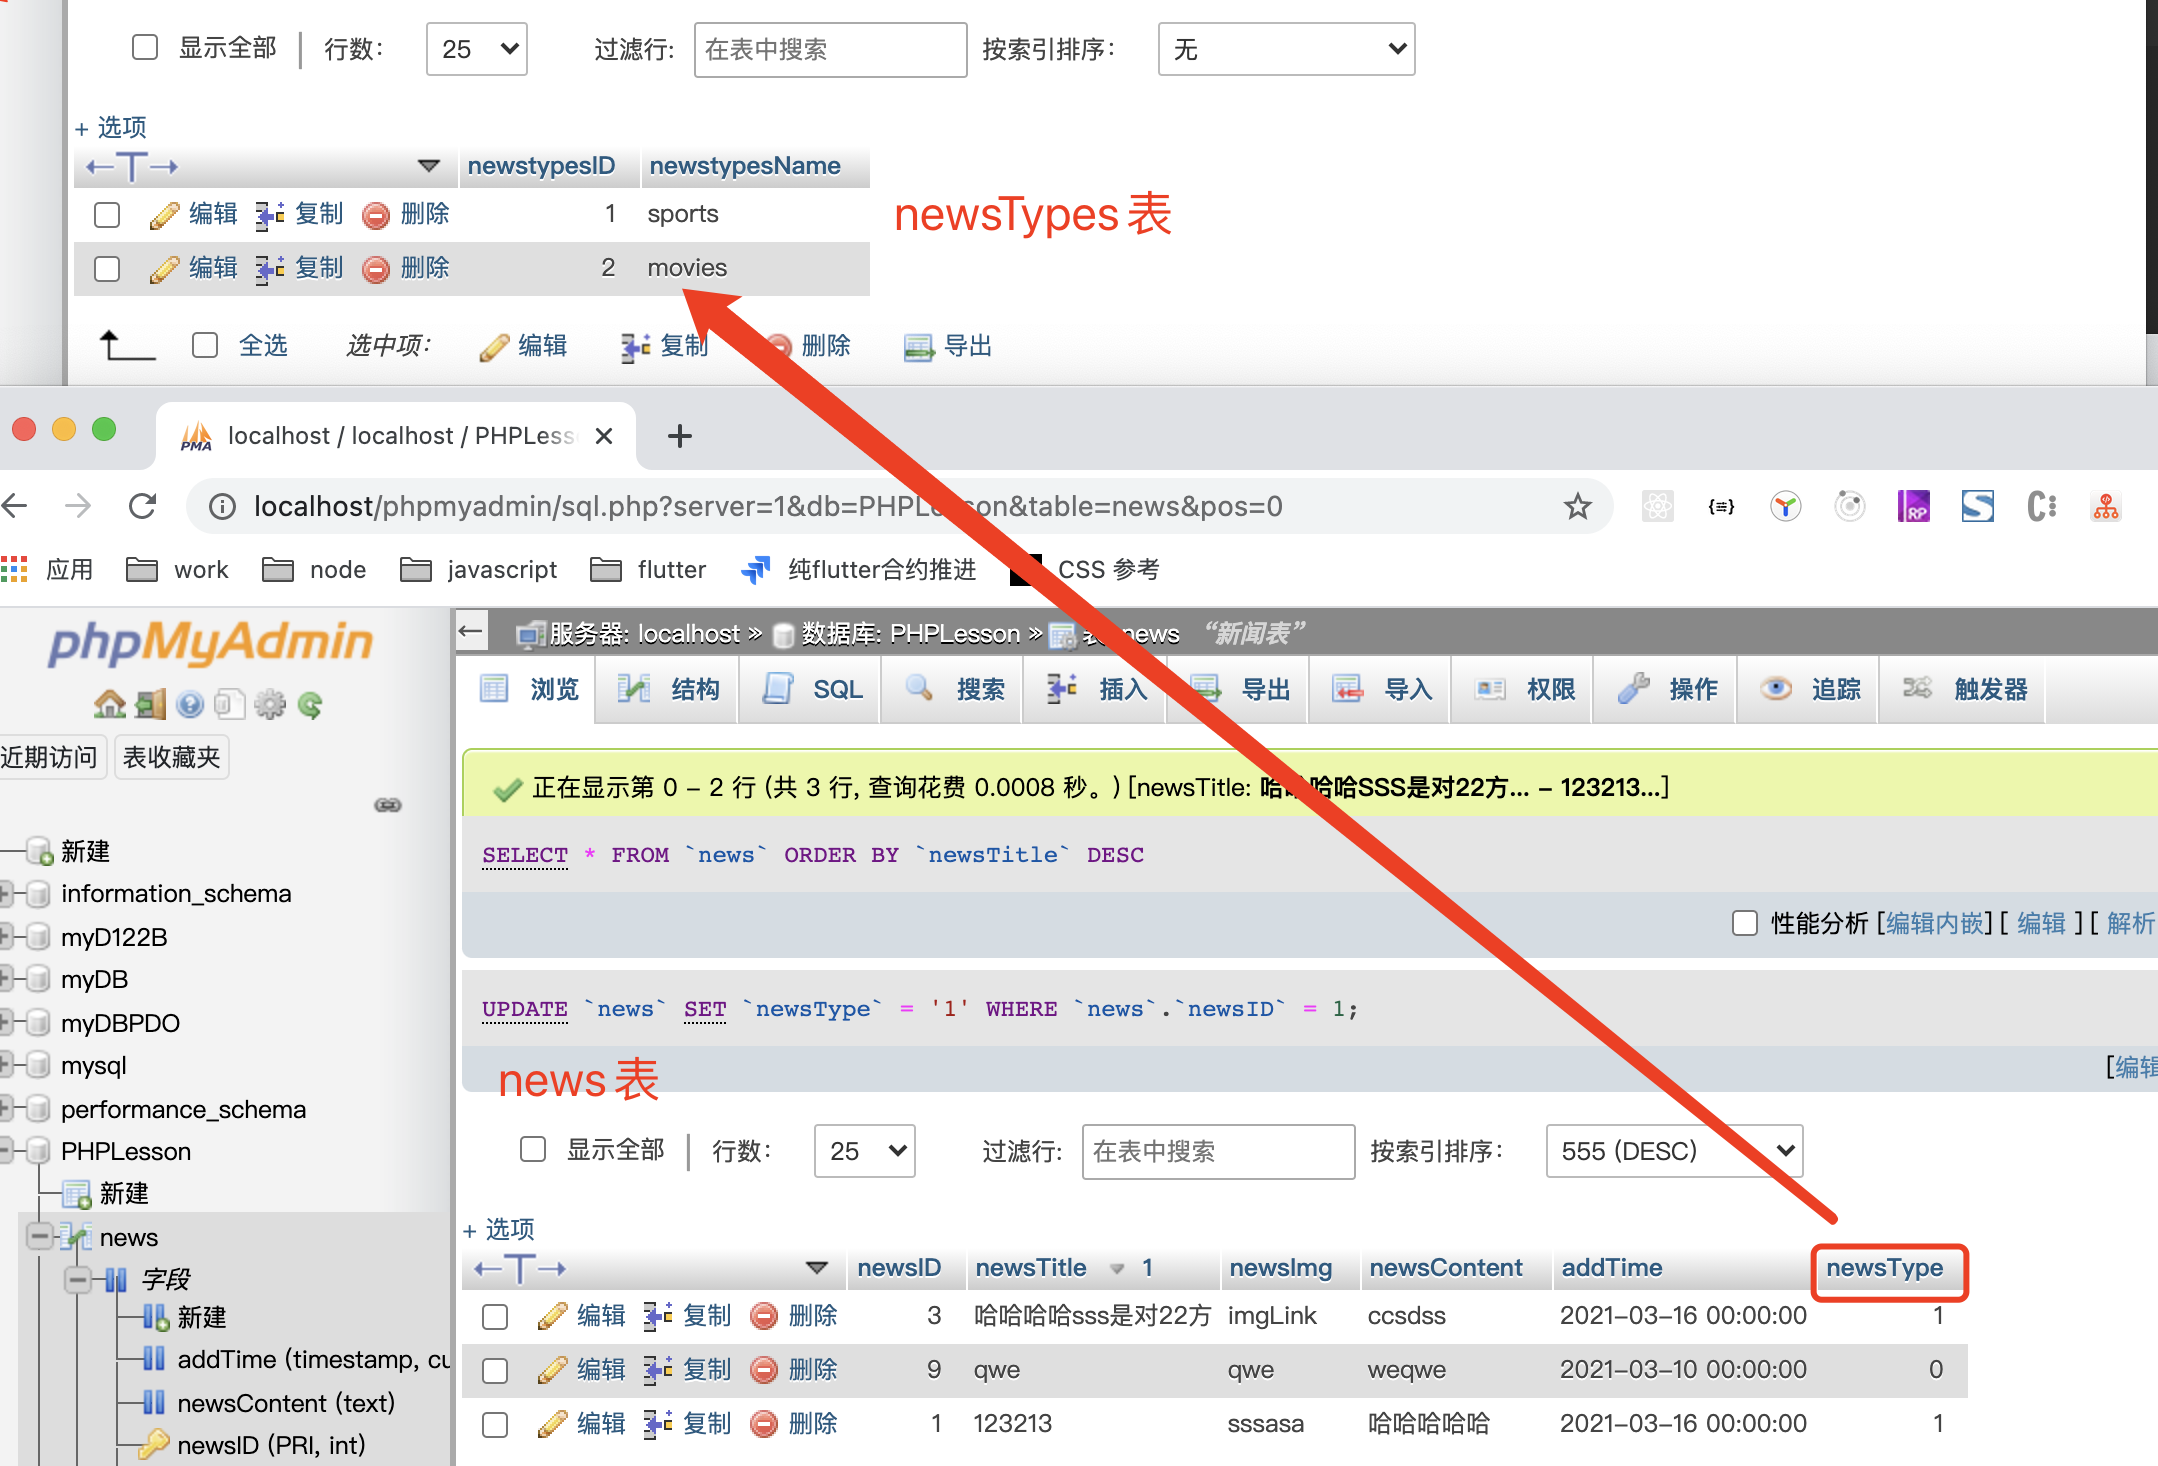Open new browser tab with plus button
The image size is (2158, 1466).
[x=679, y=436]
